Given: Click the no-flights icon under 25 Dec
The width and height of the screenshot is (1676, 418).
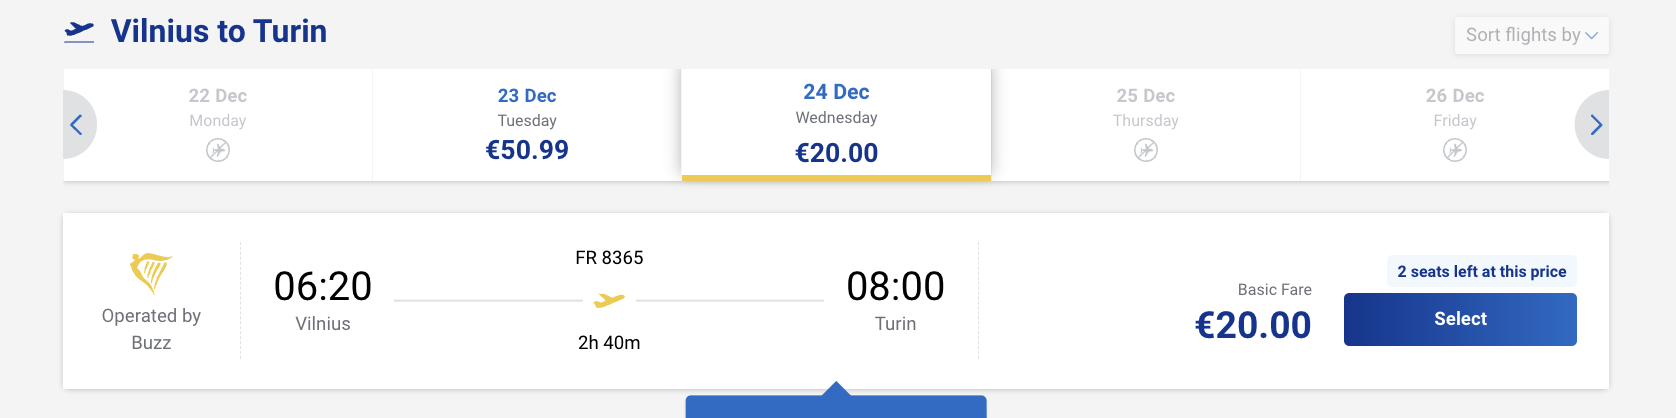Looking at the screenshot, I should (x=1146, y=150).
